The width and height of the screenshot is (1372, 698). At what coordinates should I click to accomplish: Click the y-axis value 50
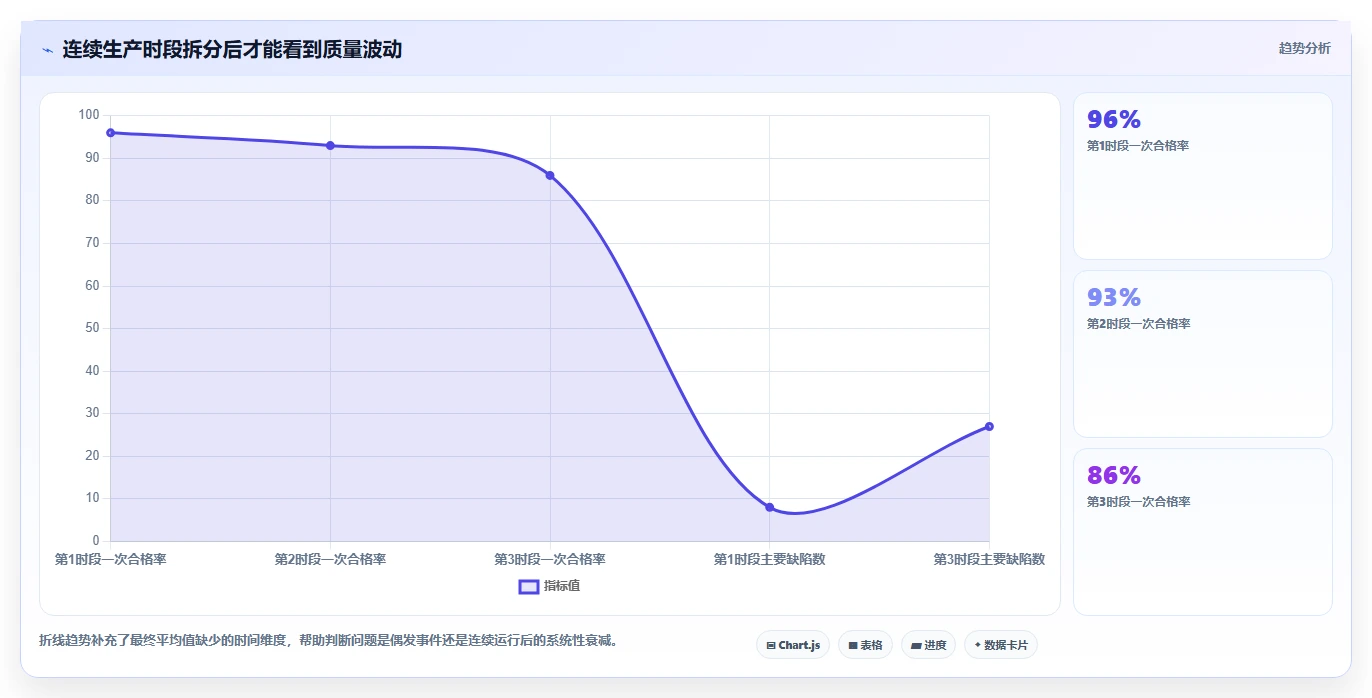92,328
